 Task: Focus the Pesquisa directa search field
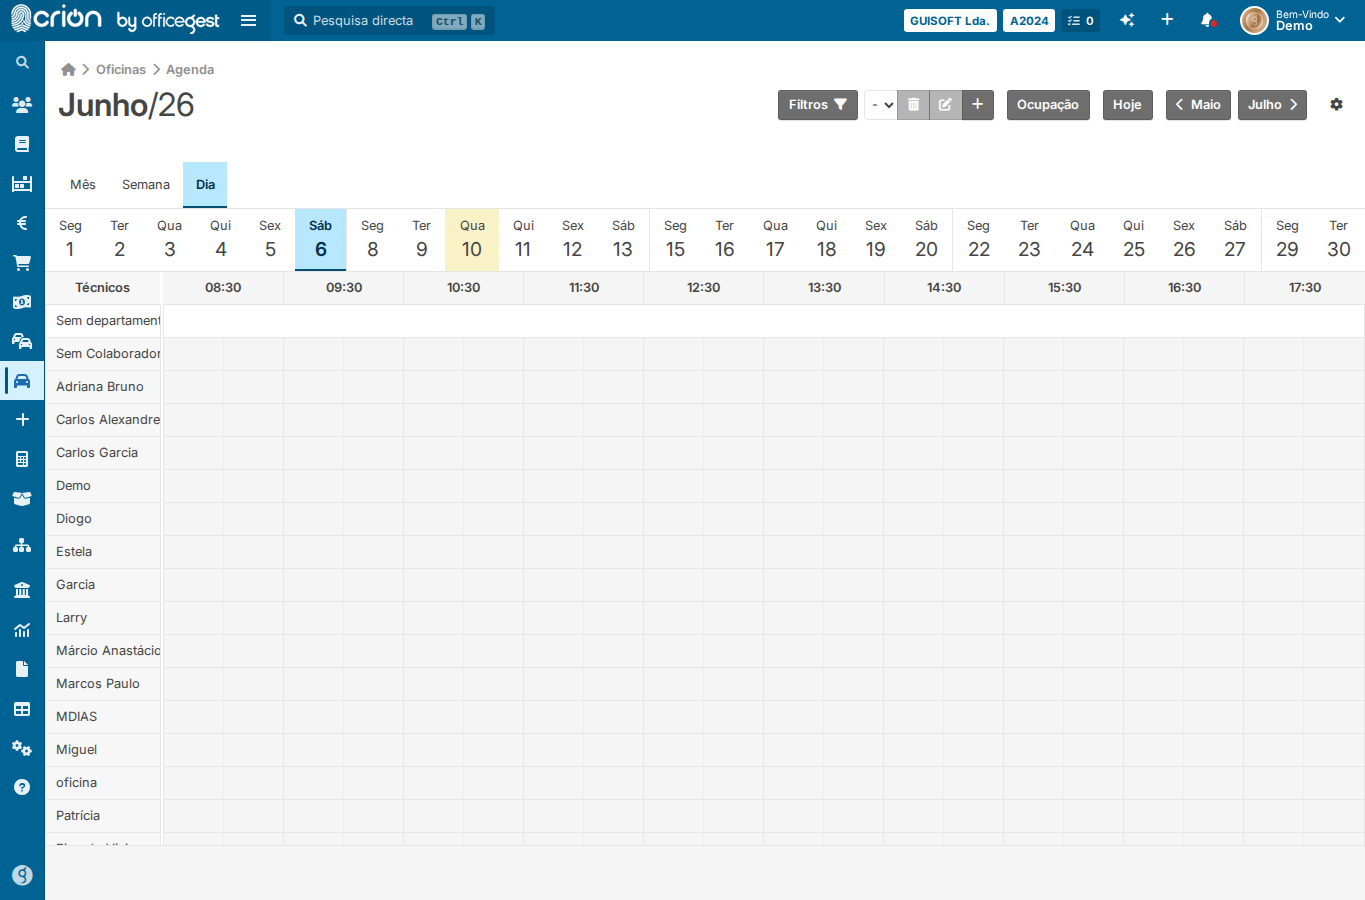click(389, 20)
